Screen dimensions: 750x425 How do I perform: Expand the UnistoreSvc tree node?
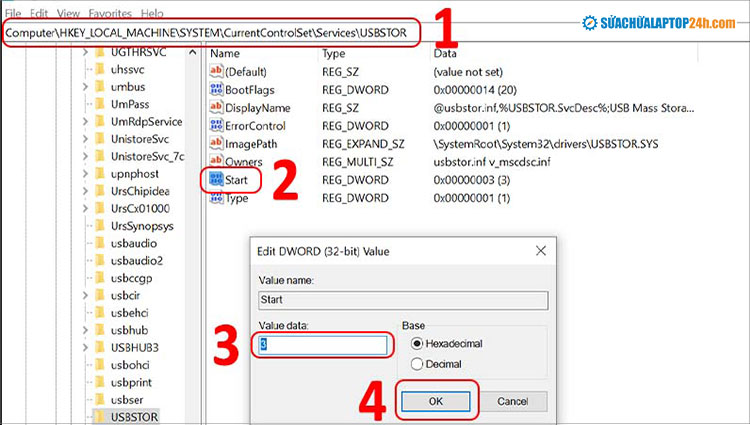[85, 139]
